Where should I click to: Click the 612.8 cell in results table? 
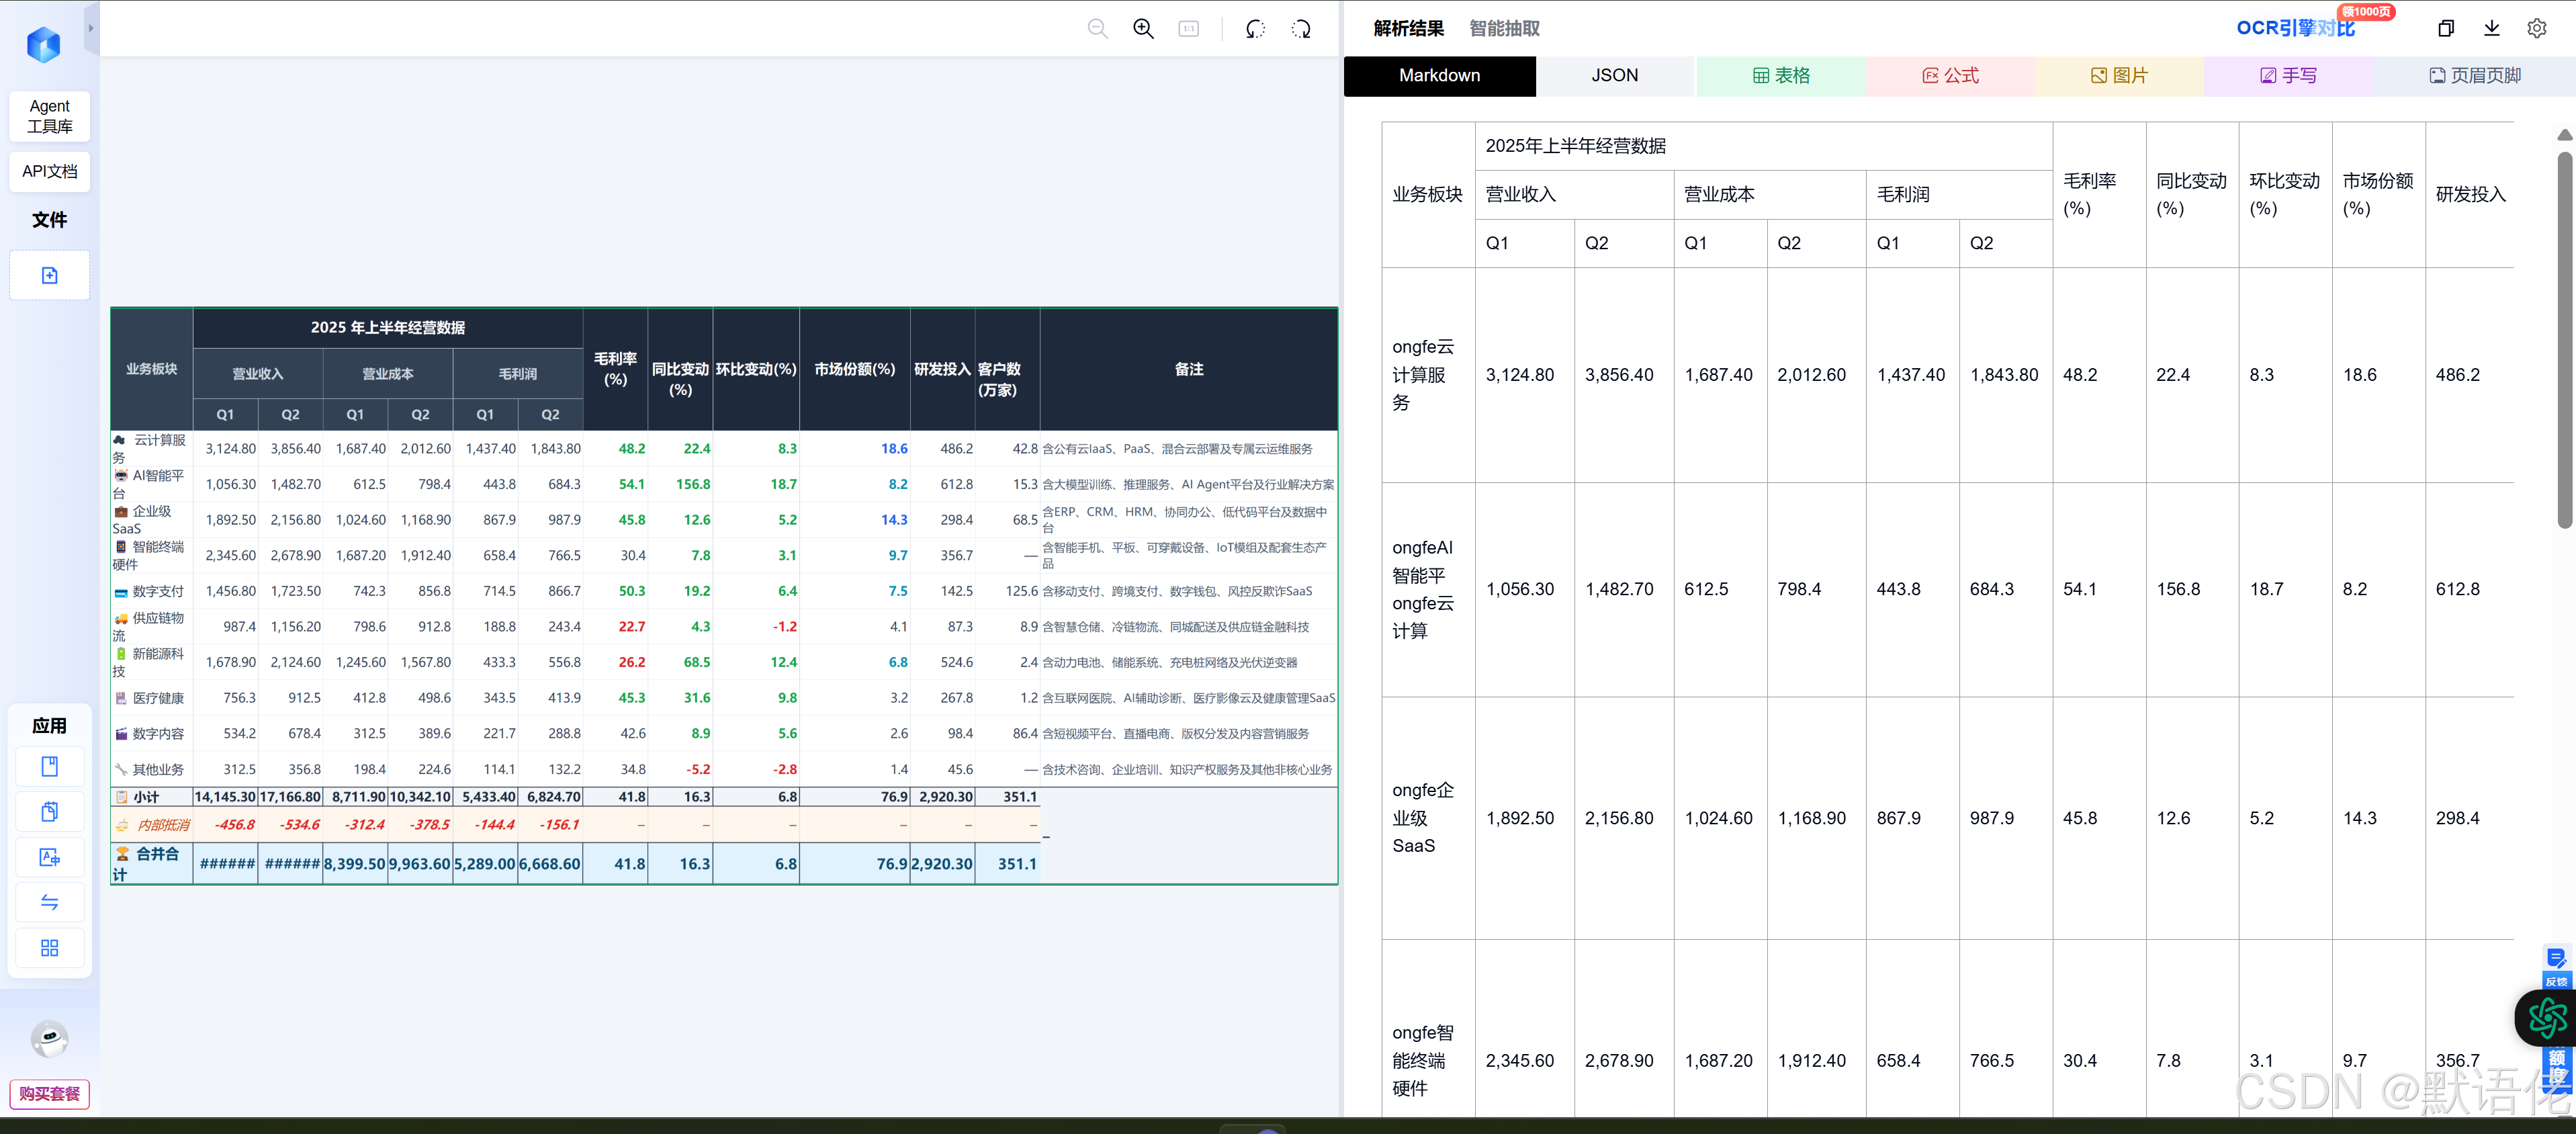coord(2470,589)
